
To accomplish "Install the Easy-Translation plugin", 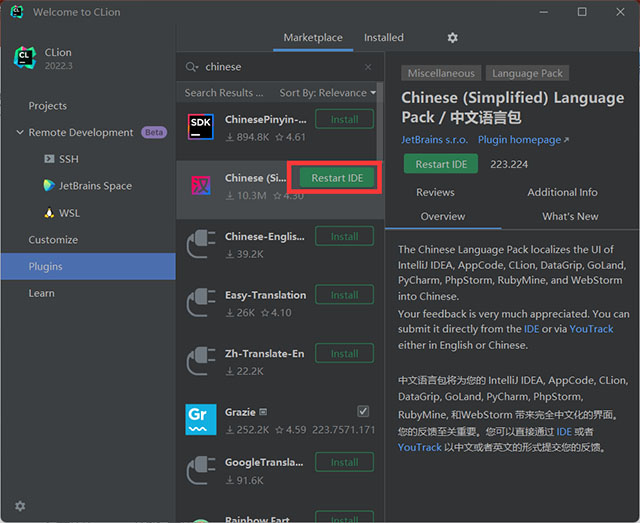I will tap(344, 295).
